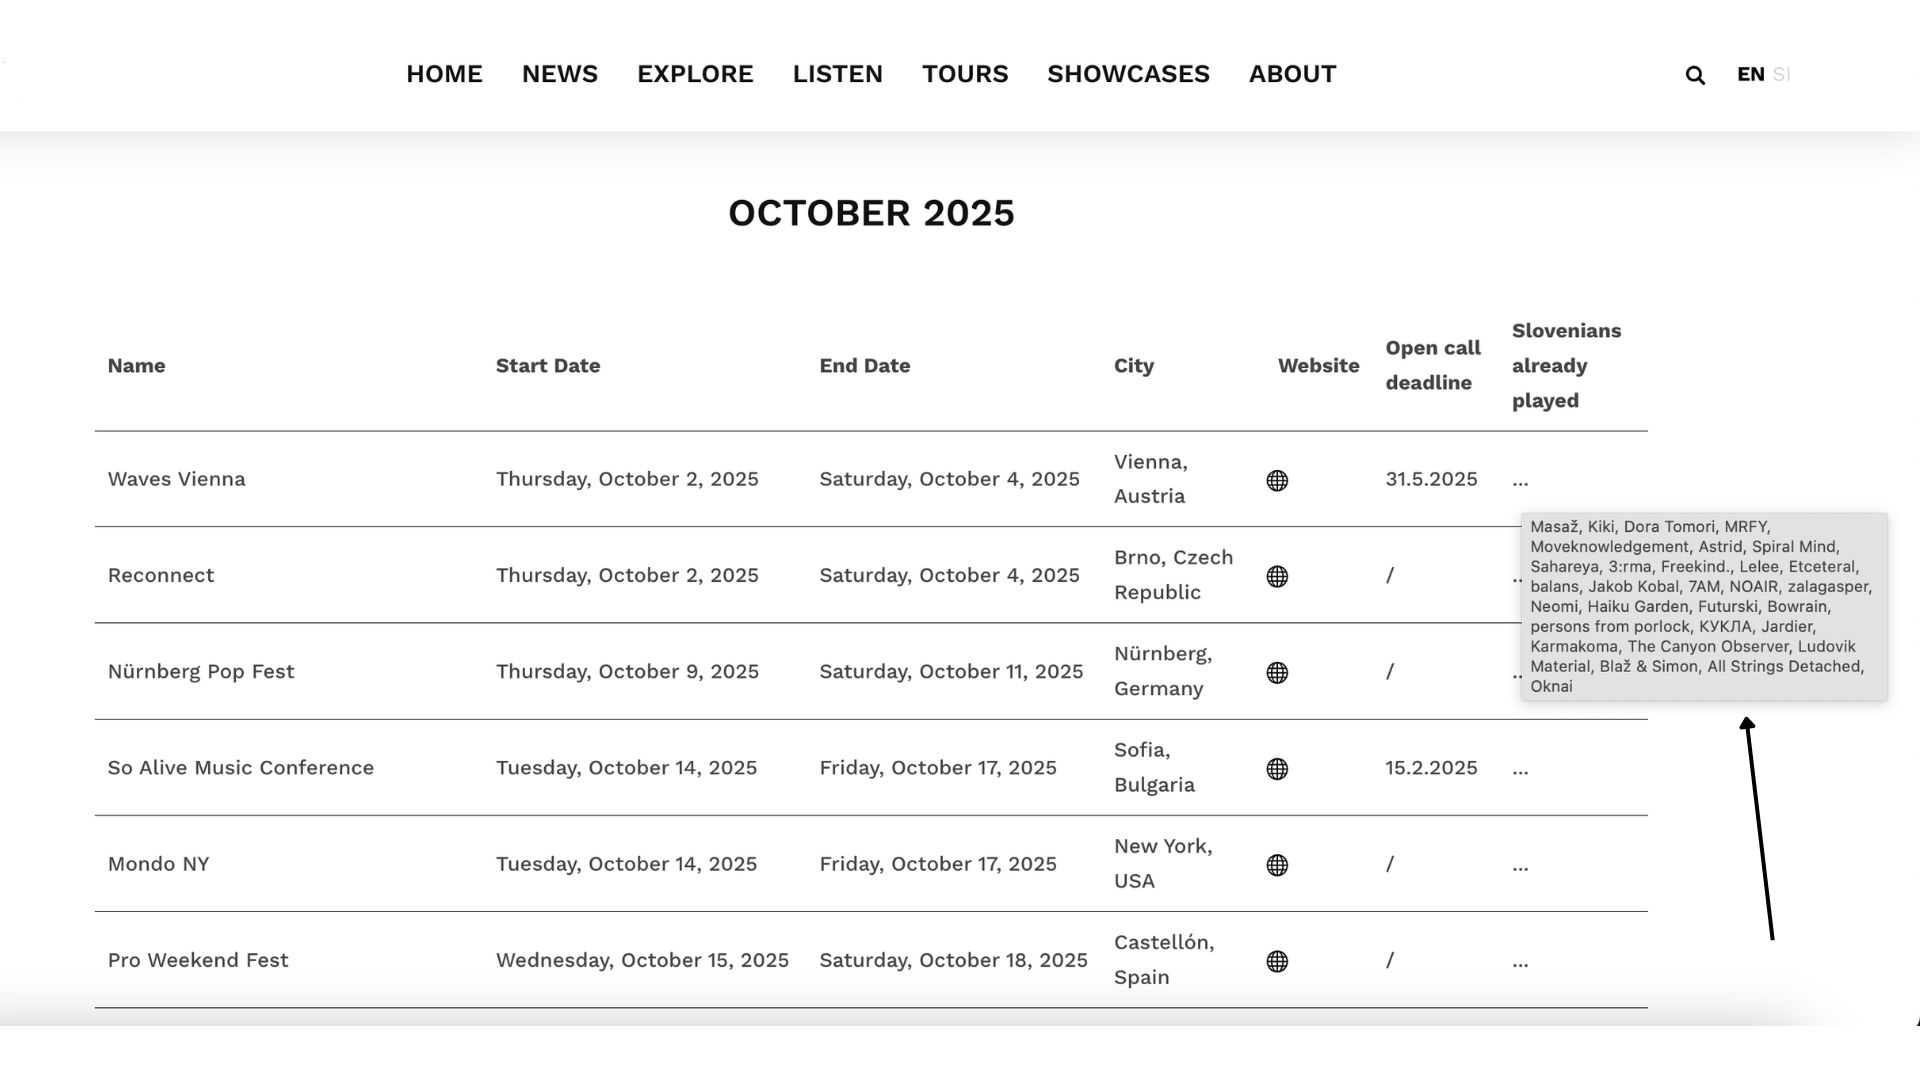Open Mondo NY website globe icon

click(1277, 865)
